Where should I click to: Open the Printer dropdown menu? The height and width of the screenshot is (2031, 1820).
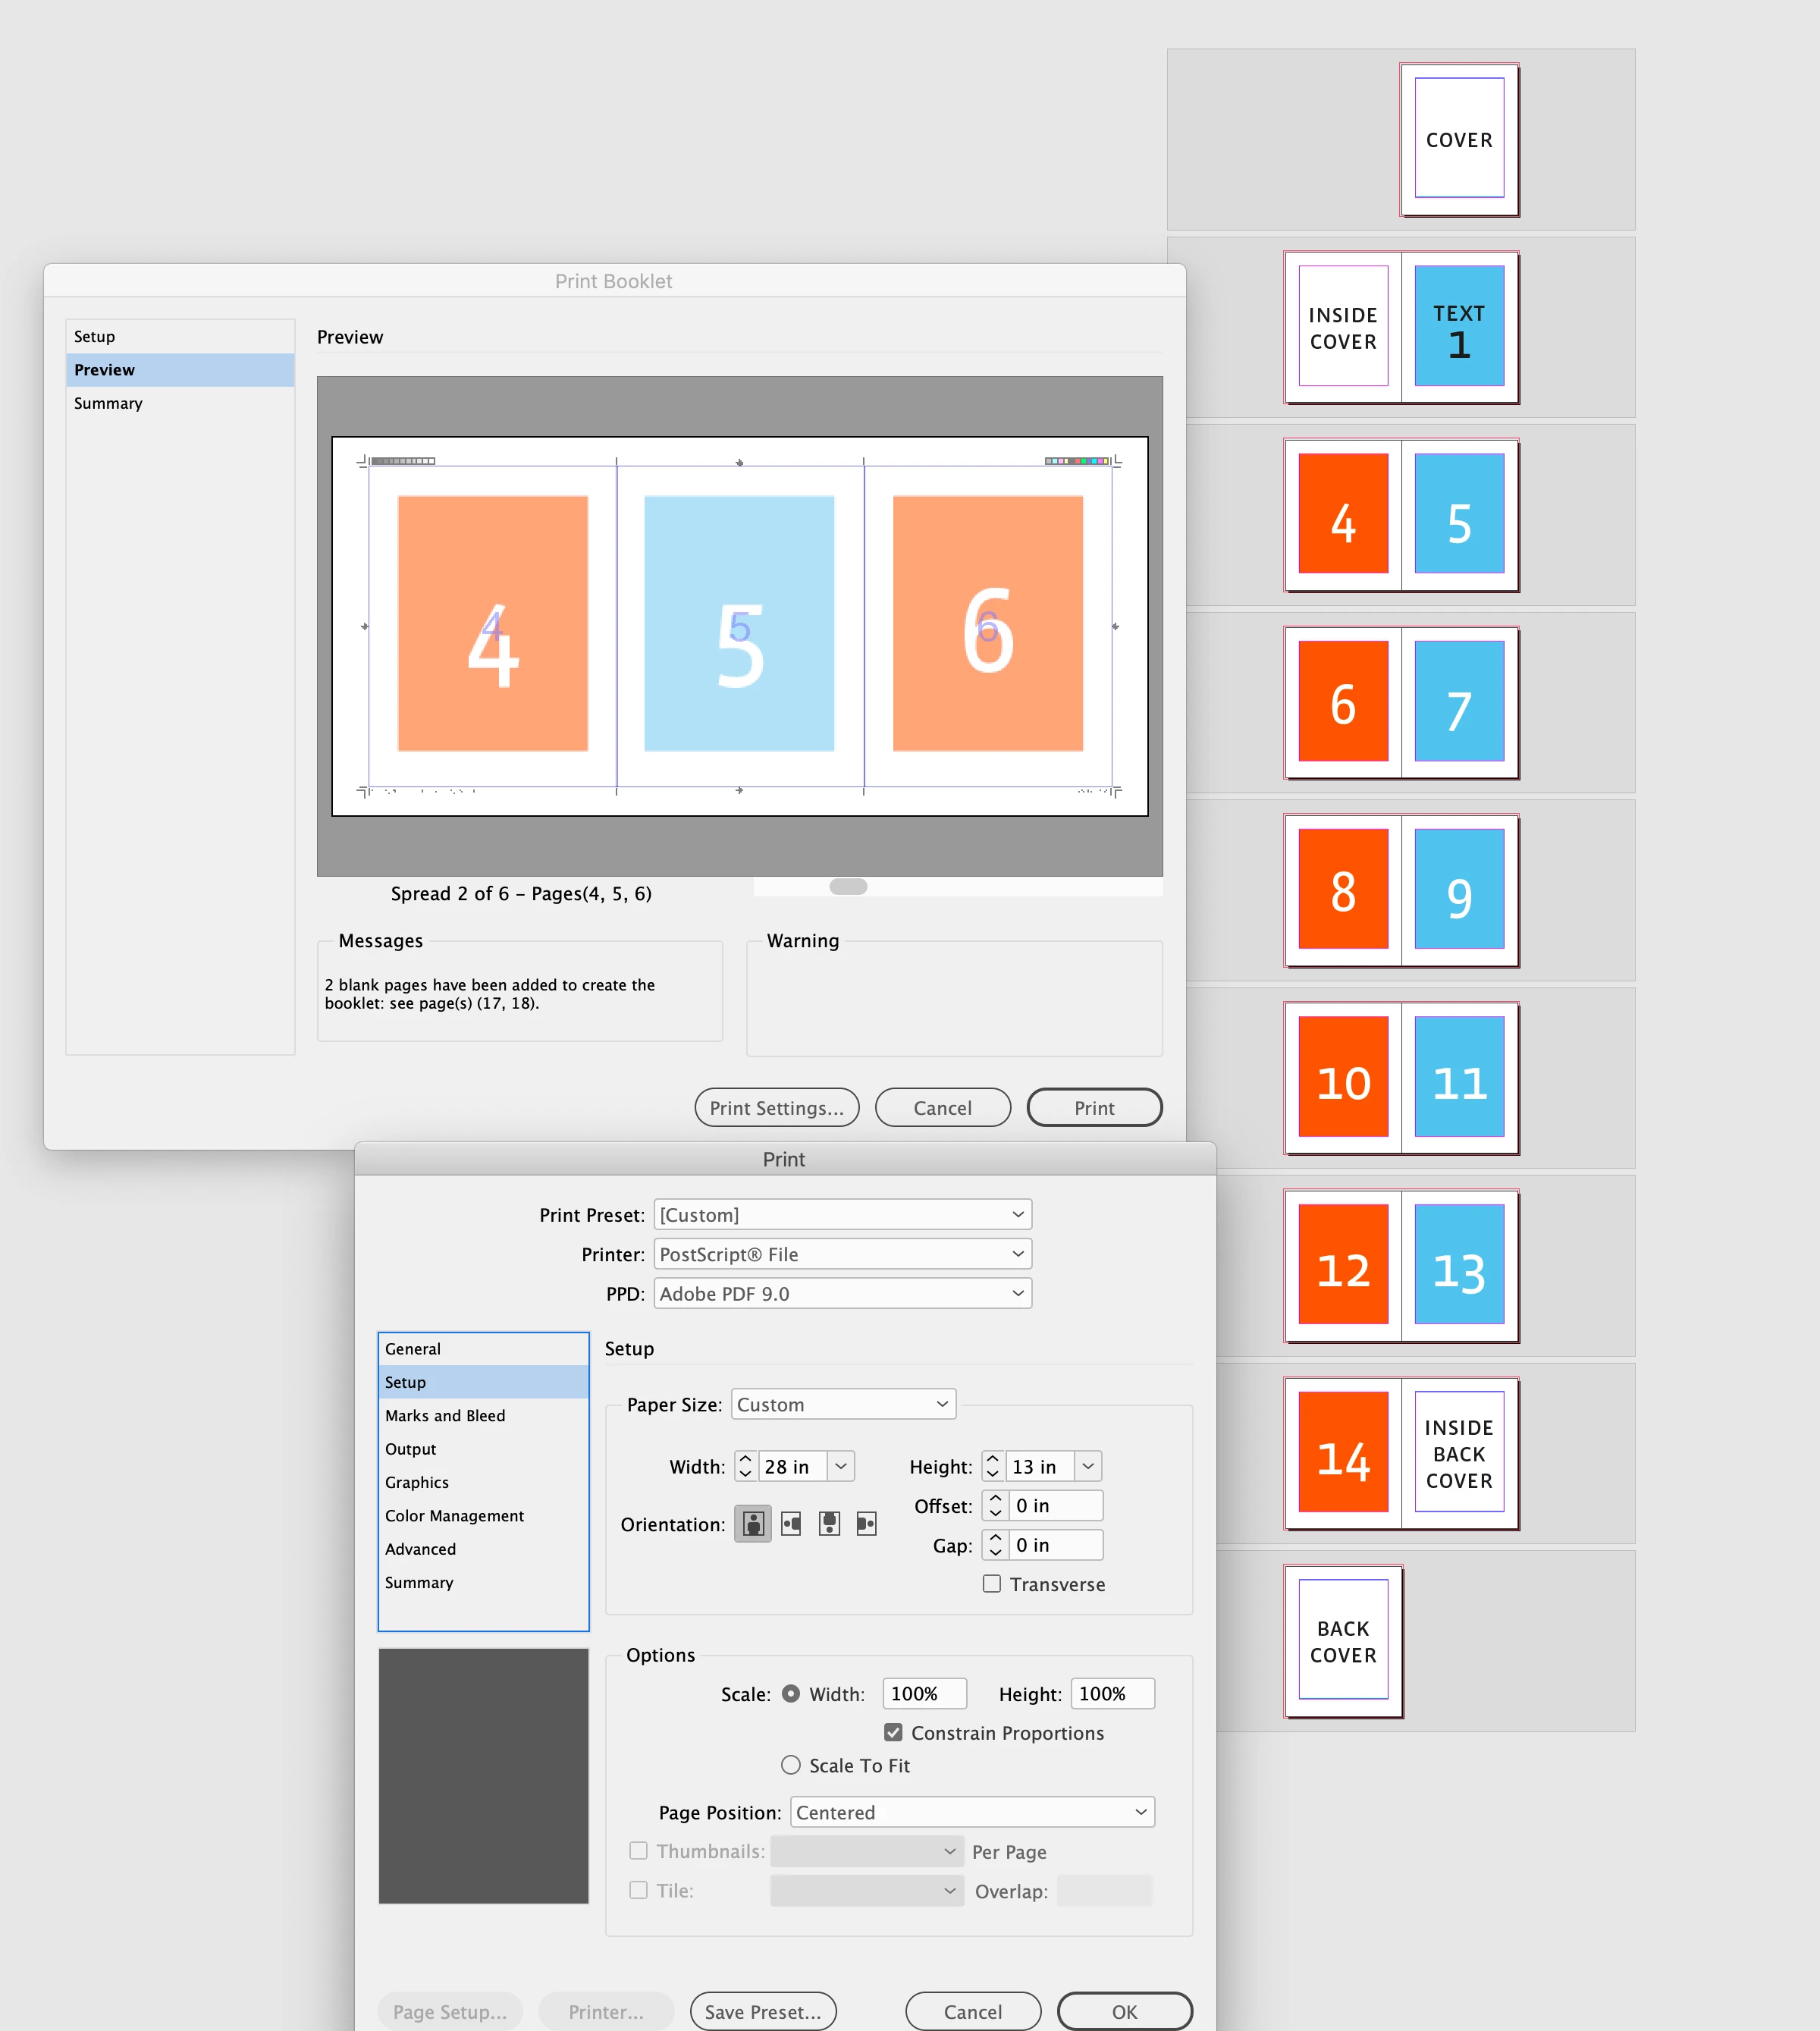point(842,1254)
